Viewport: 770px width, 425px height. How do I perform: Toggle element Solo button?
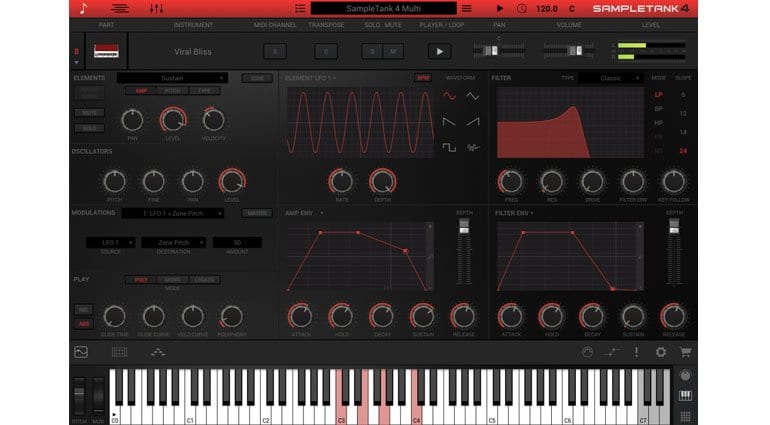click(89, 128)
